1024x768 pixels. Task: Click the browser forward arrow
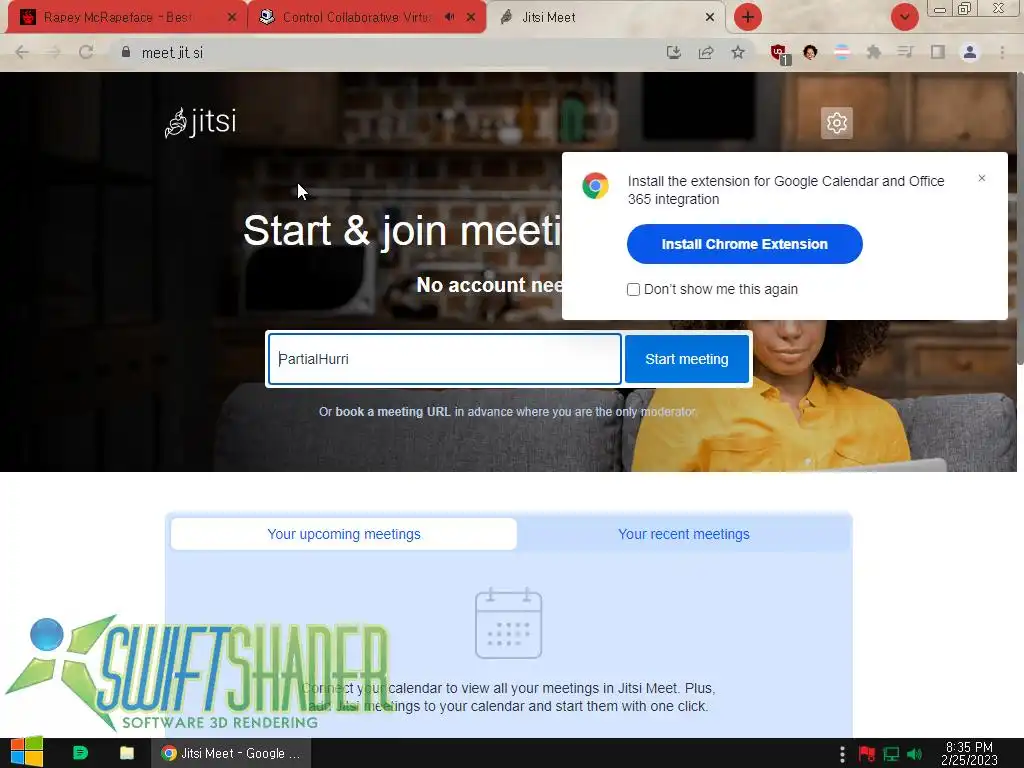point(54,52)
